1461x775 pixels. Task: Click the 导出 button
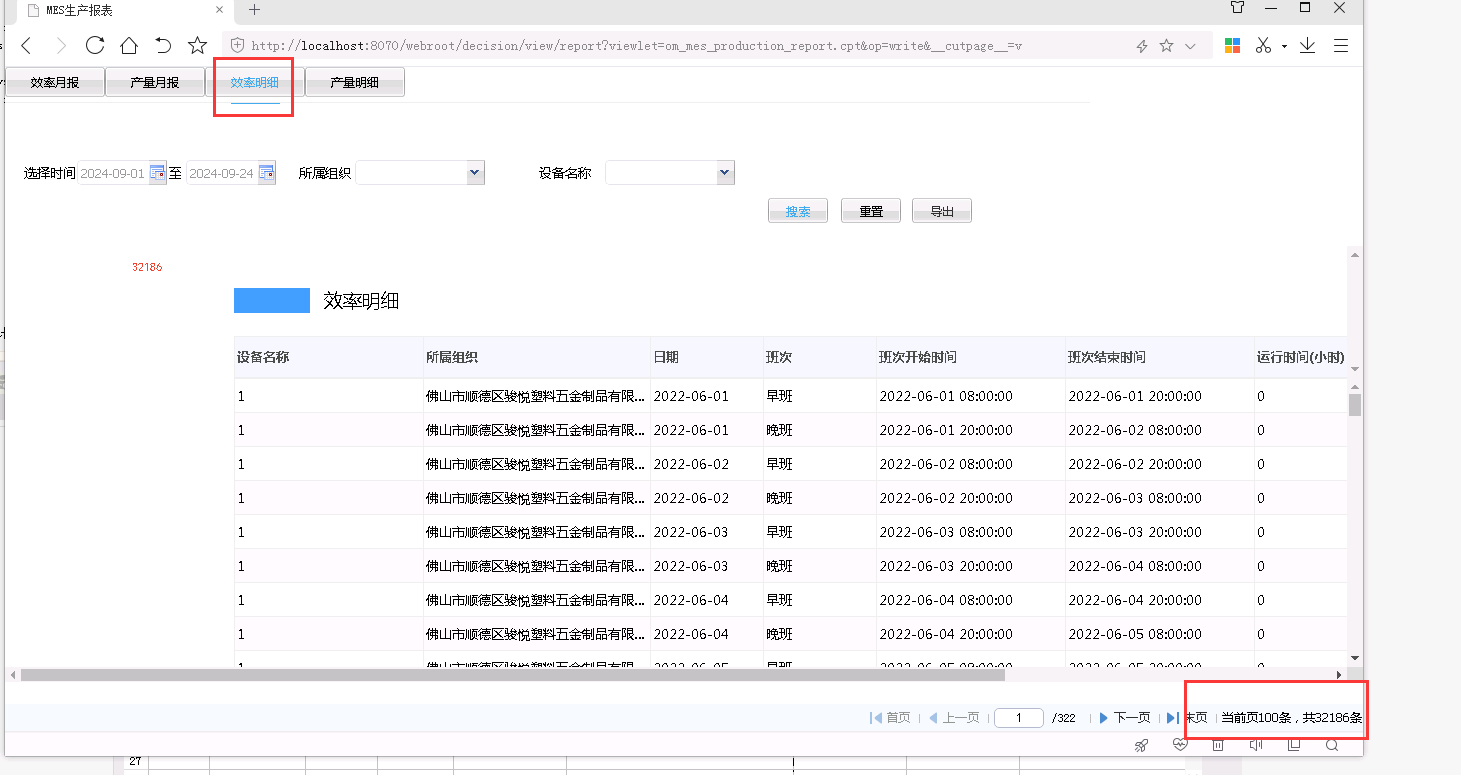[942, 211]
